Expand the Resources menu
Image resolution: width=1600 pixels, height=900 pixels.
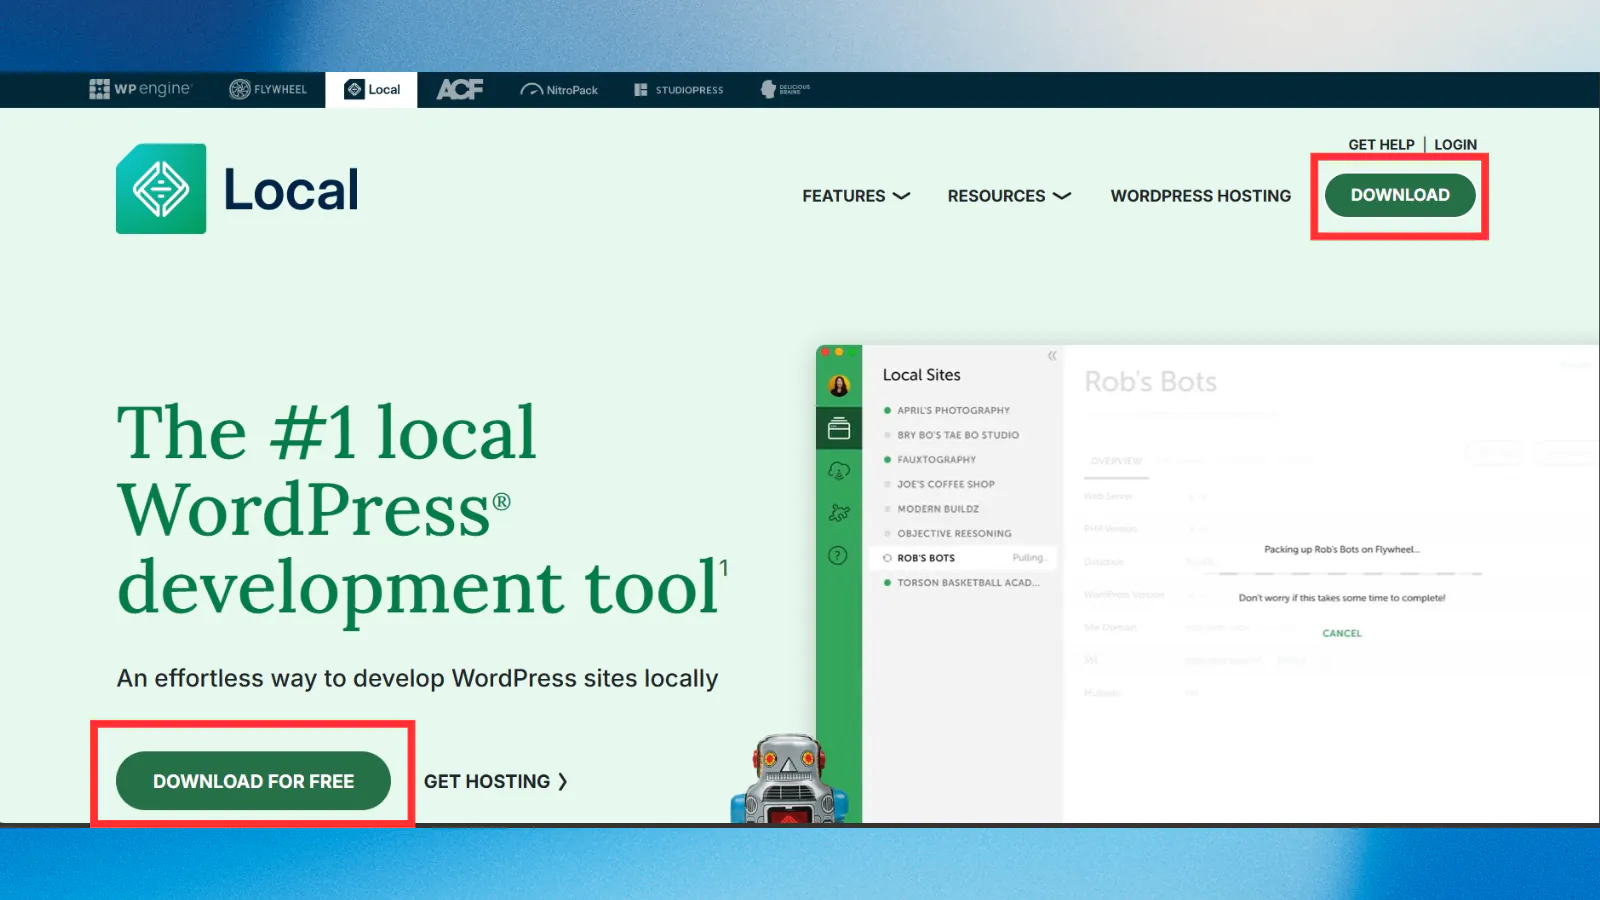click(x=1009, y=196)
